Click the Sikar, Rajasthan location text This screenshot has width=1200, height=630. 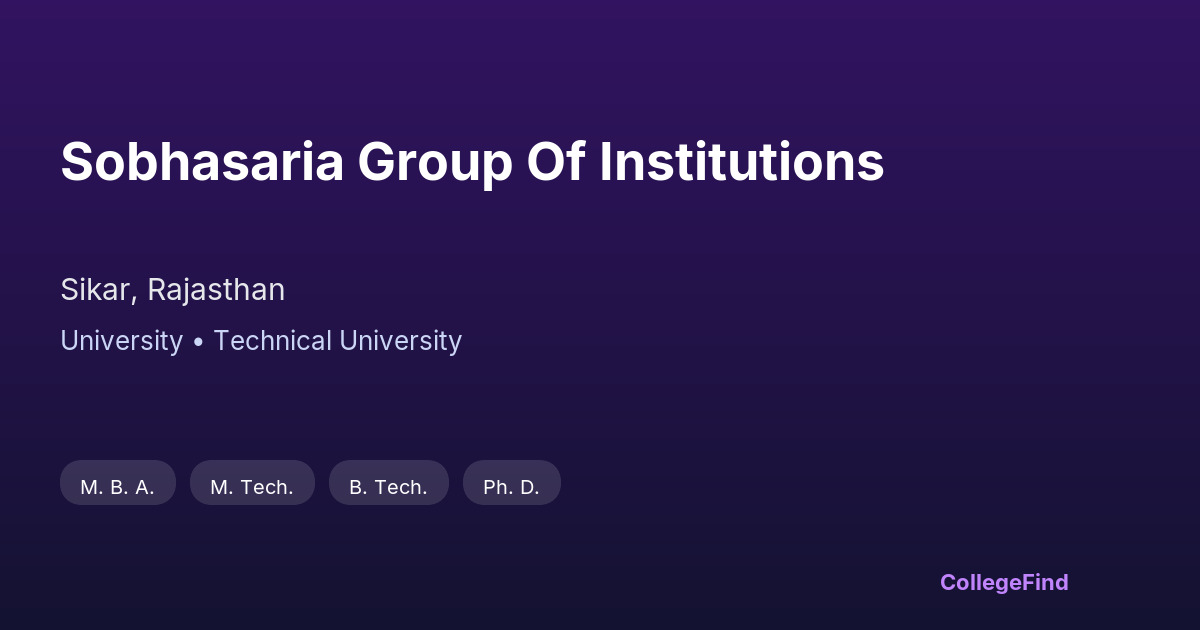(172, 290)
